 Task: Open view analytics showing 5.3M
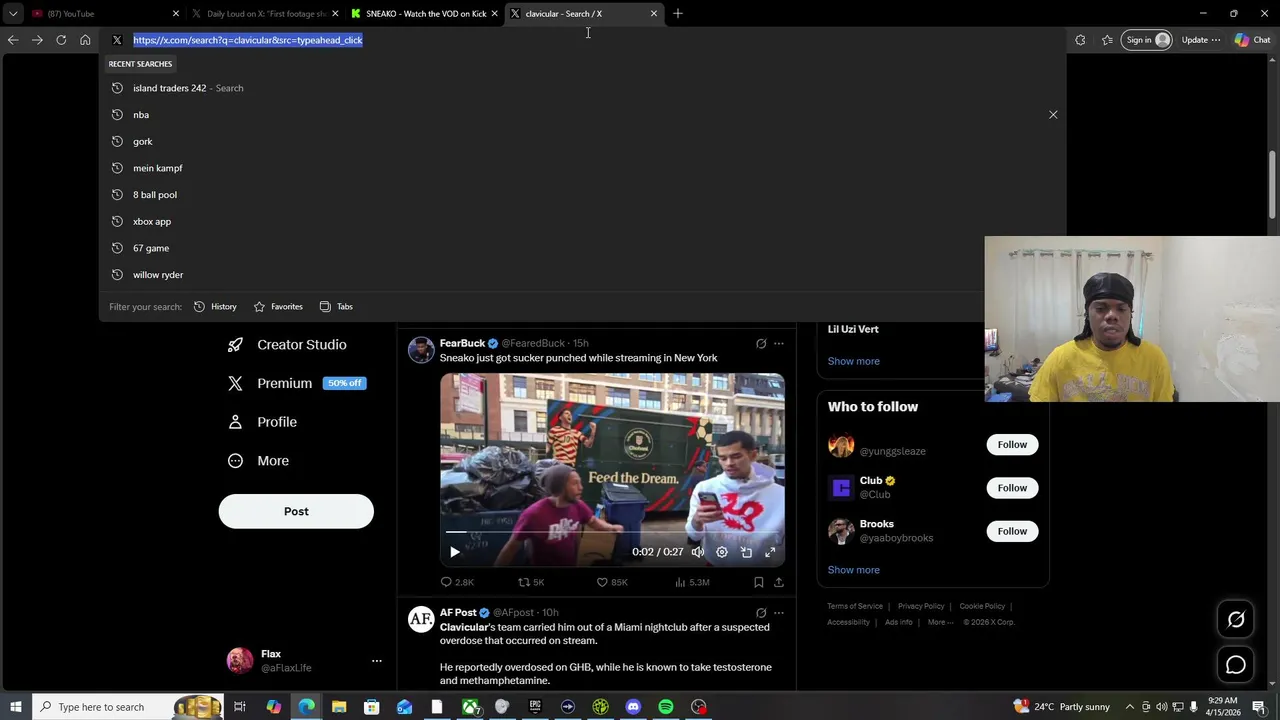coord(680,582)
